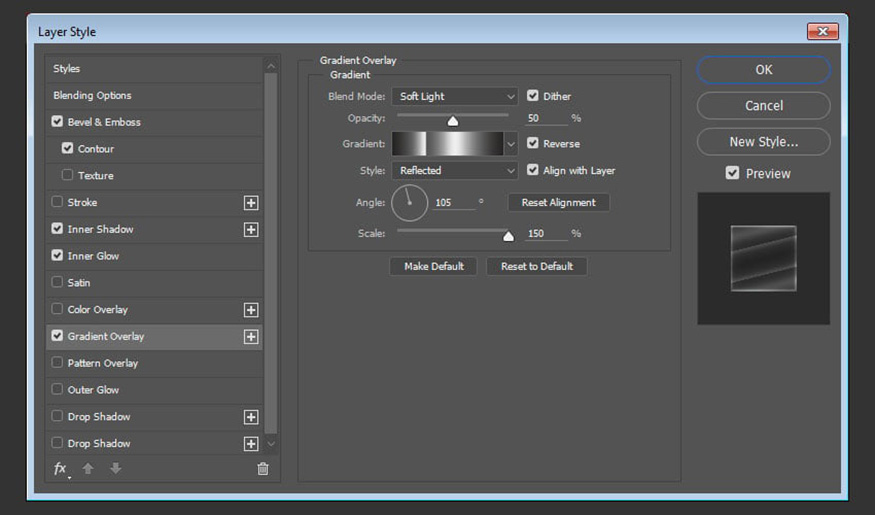Viewport: 875px width, 515px height.
Task: Open the Styles section
Action: (x=67, y=69)
